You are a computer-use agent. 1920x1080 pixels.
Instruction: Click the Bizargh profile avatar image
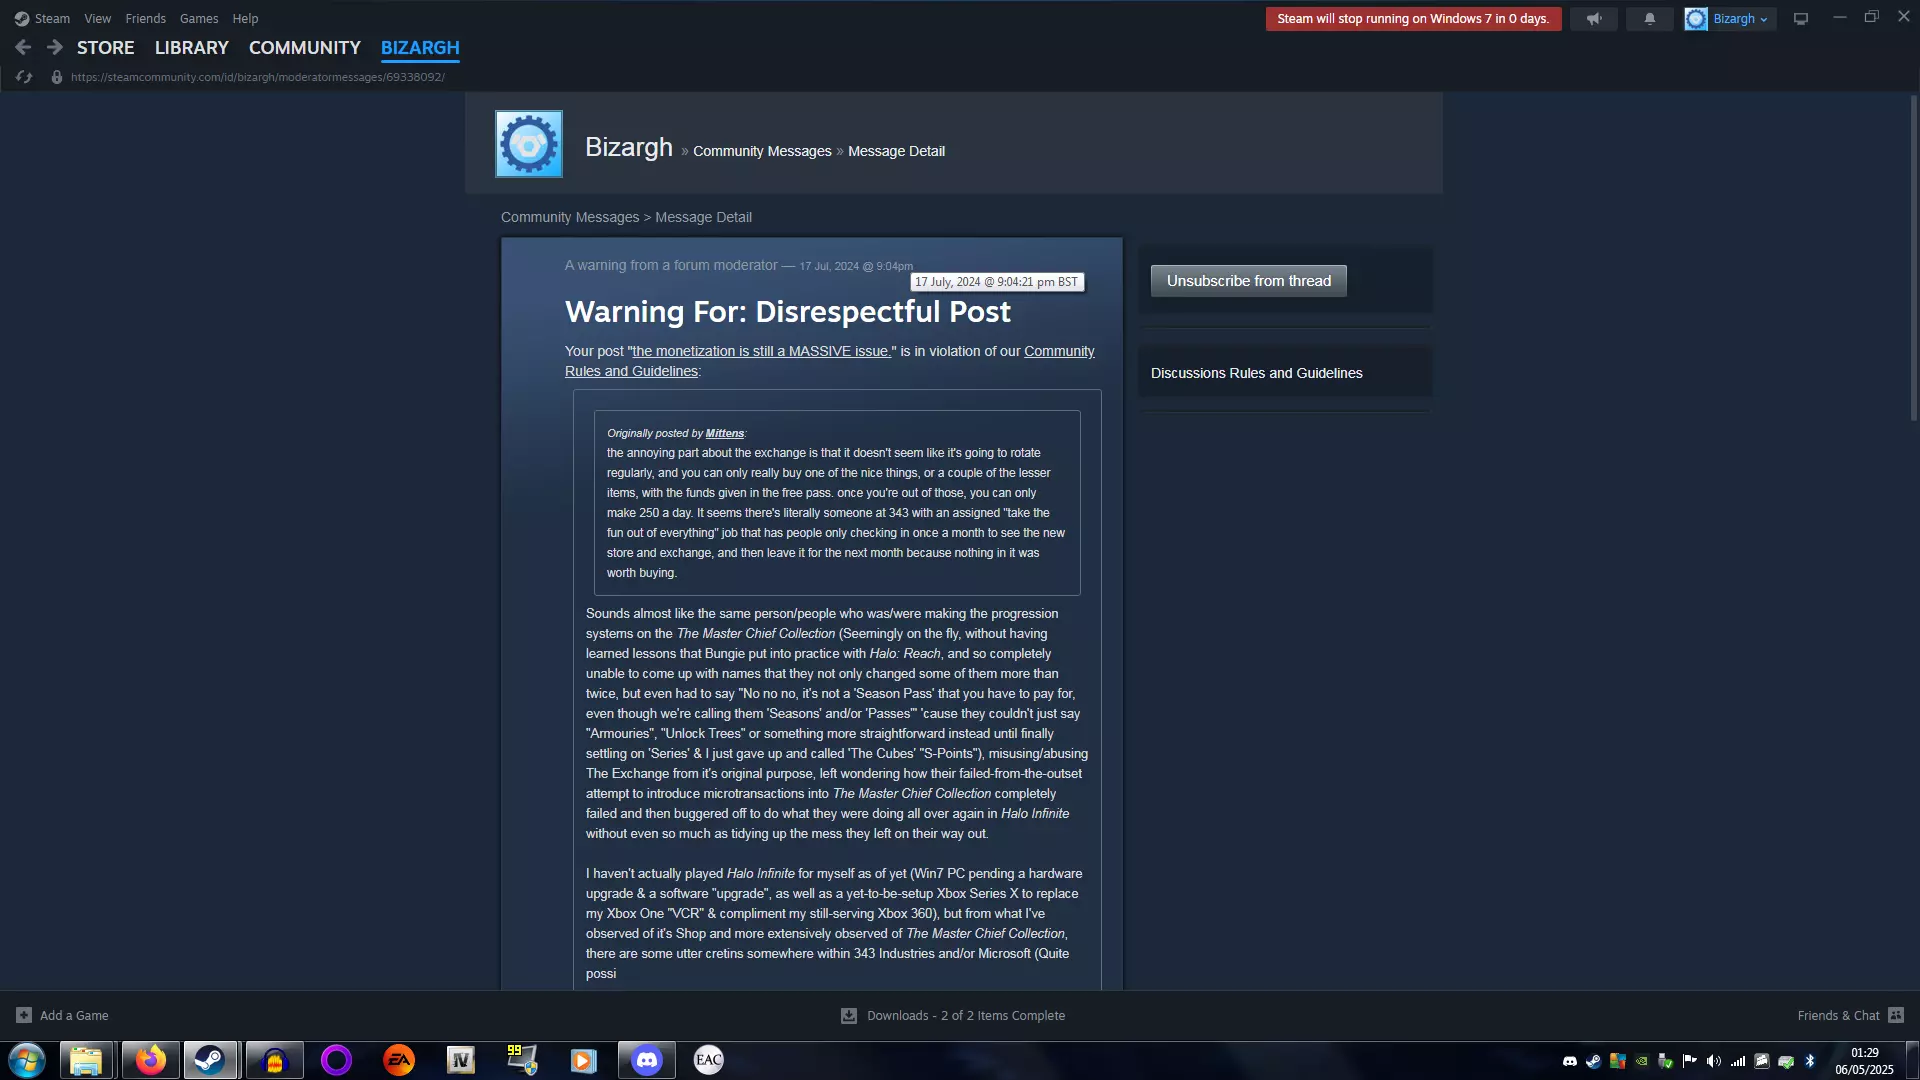point(529,144)
